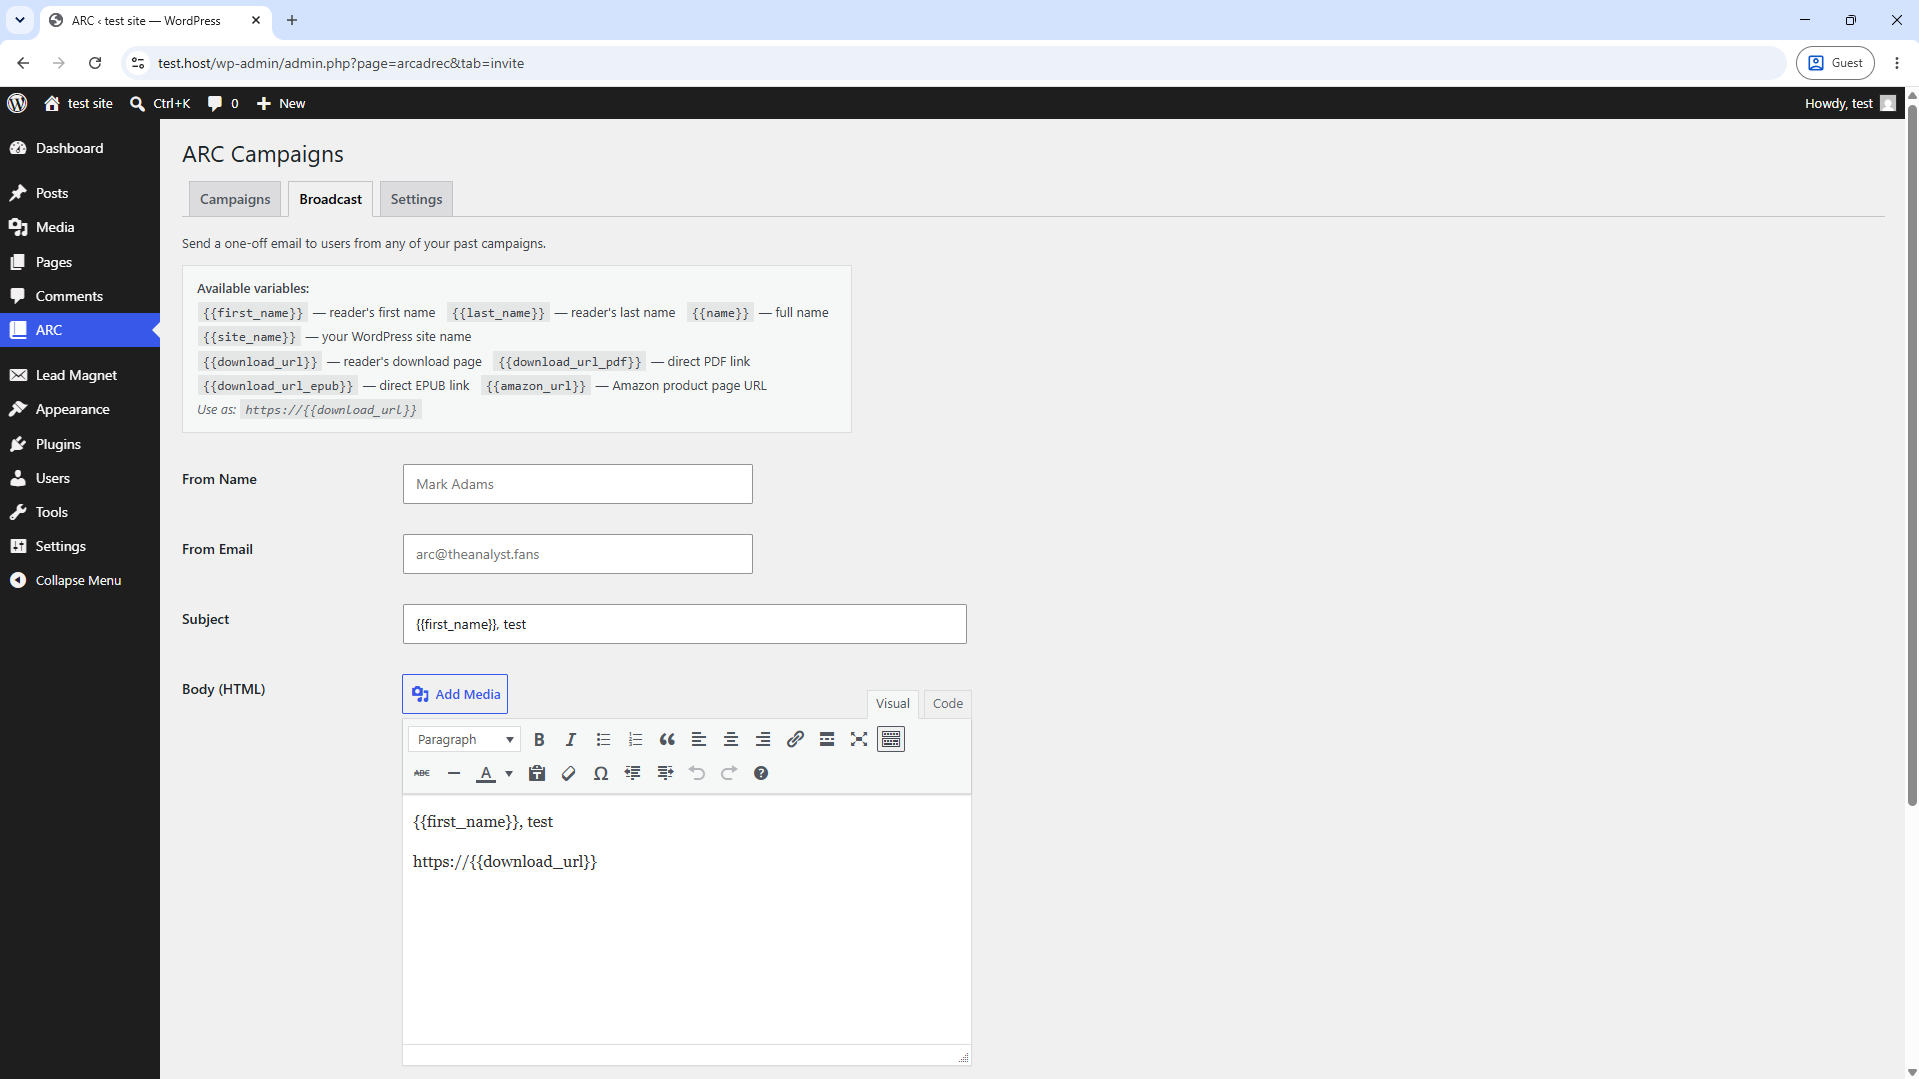Screen dimensions: 1919x1079
Task: Enable distraction-free fullscreen editor mode
Action: tap(859, 740)
